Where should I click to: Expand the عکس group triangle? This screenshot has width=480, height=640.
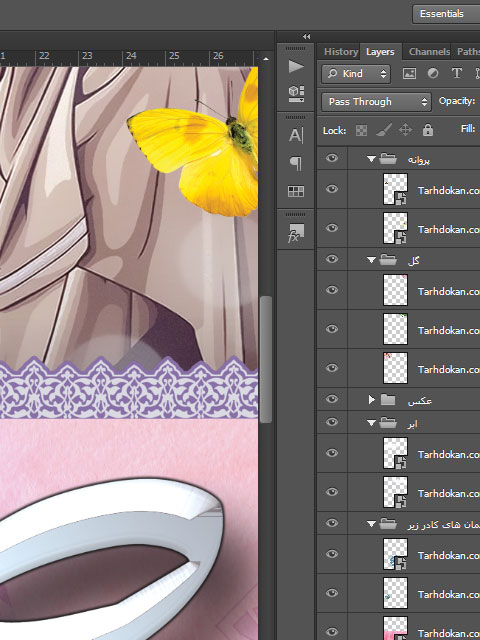click(x=371, y=400)
